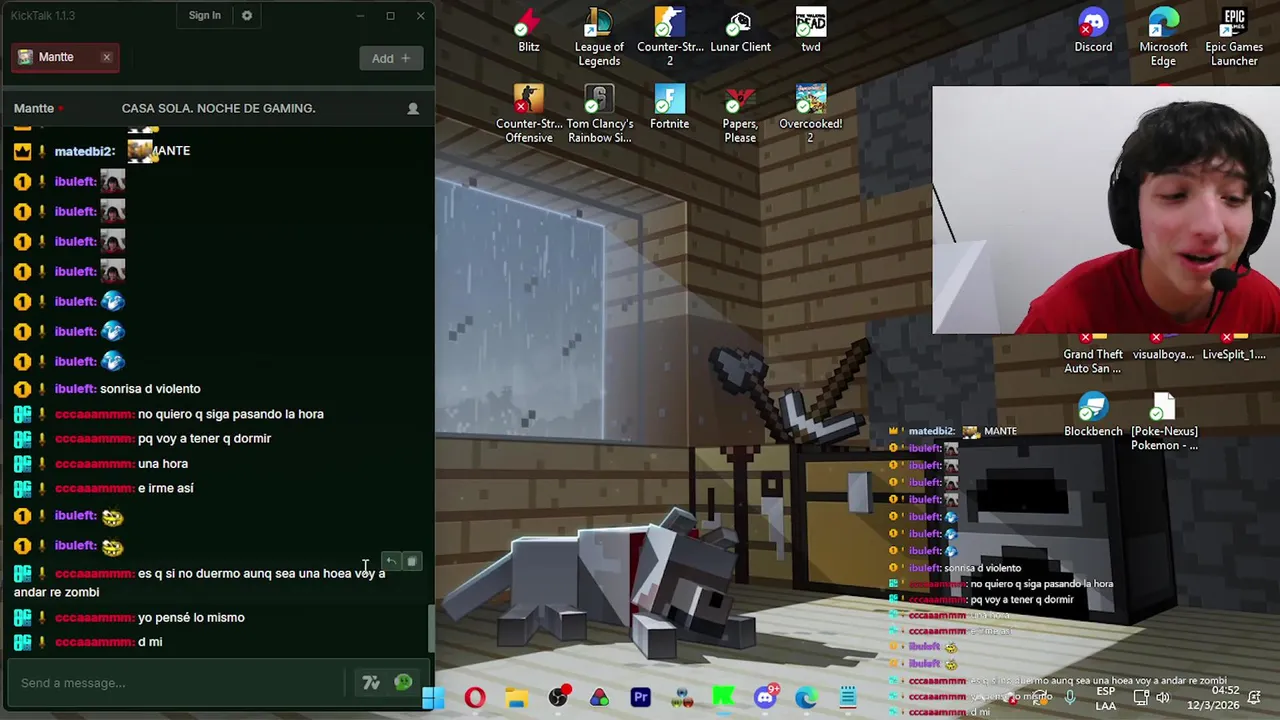Open the chatters list person icon
The image size is (1280, 720).
coord(413,108)
